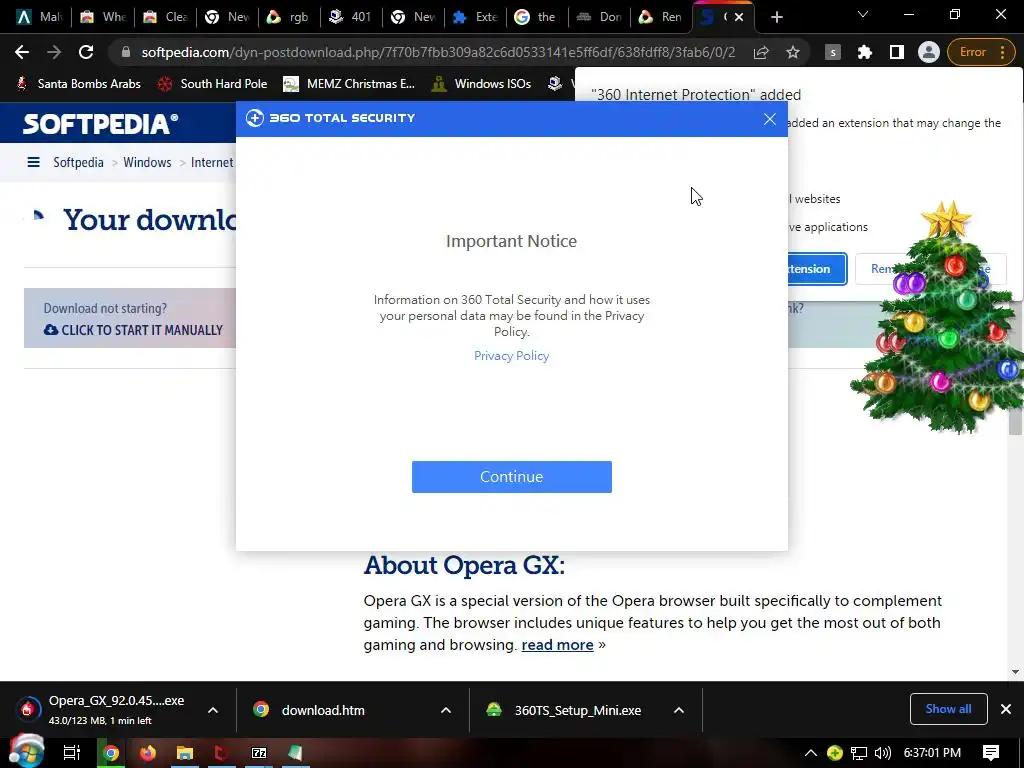The width and height of the screenshot is (1024, 768).
Task: Click Show all downloads button
Action: pyautogui.click(x=948, y=709)
